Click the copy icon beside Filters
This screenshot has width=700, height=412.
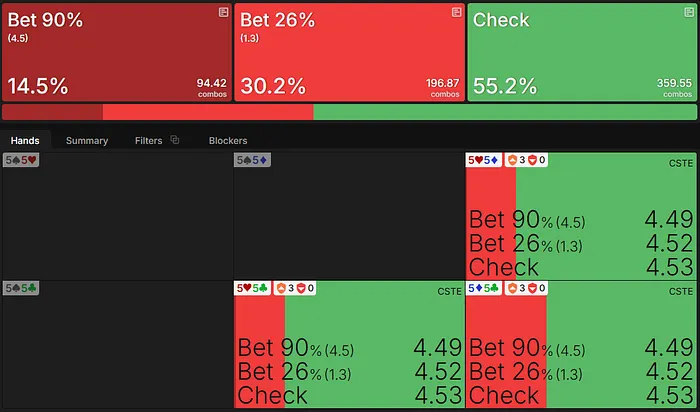click(175, 141)
